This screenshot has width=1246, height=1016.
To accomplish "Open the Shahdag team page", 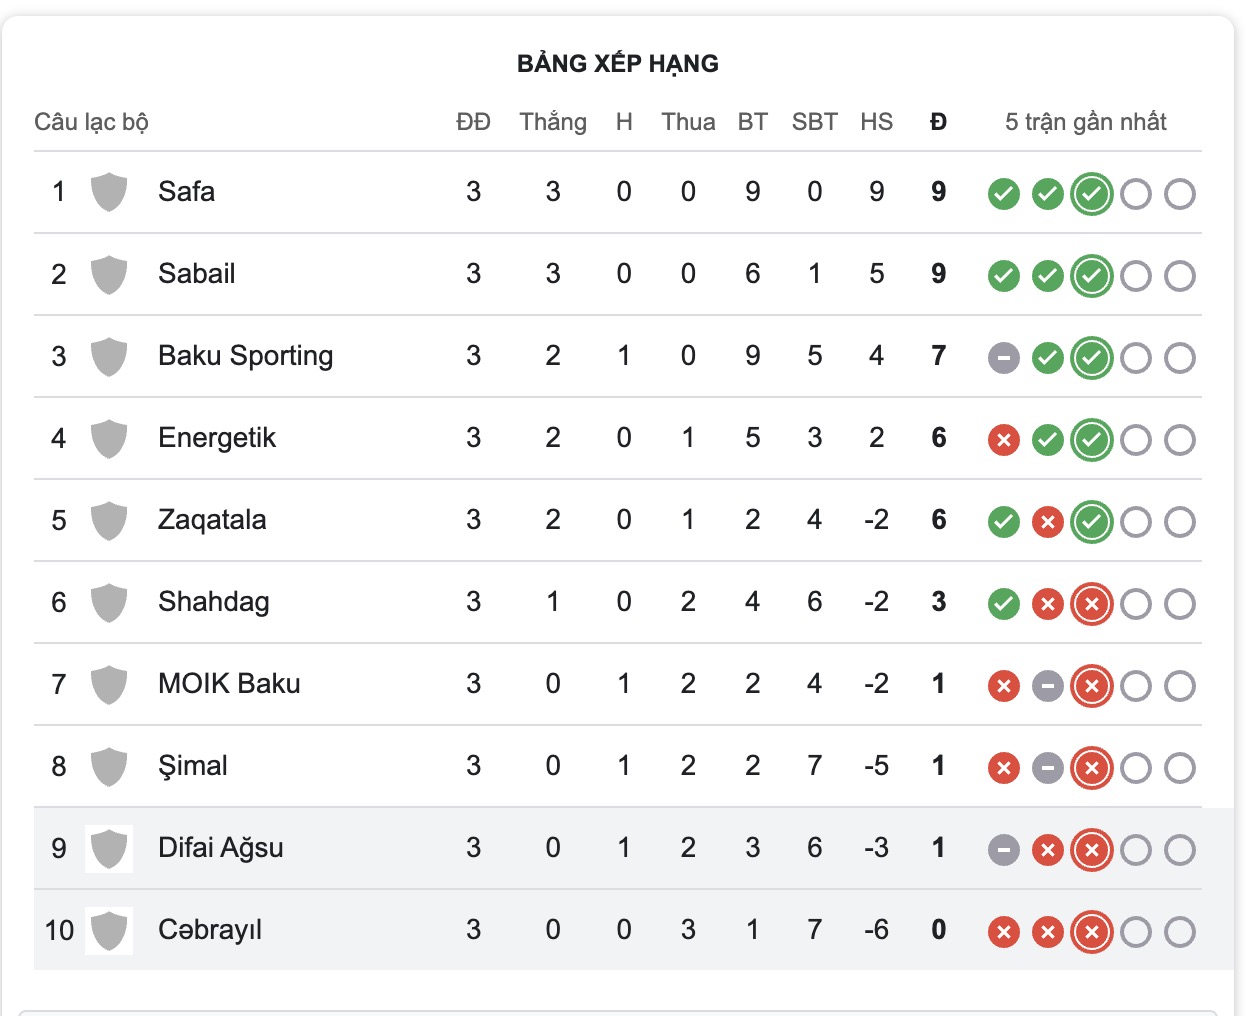I will tap(214, 602).
